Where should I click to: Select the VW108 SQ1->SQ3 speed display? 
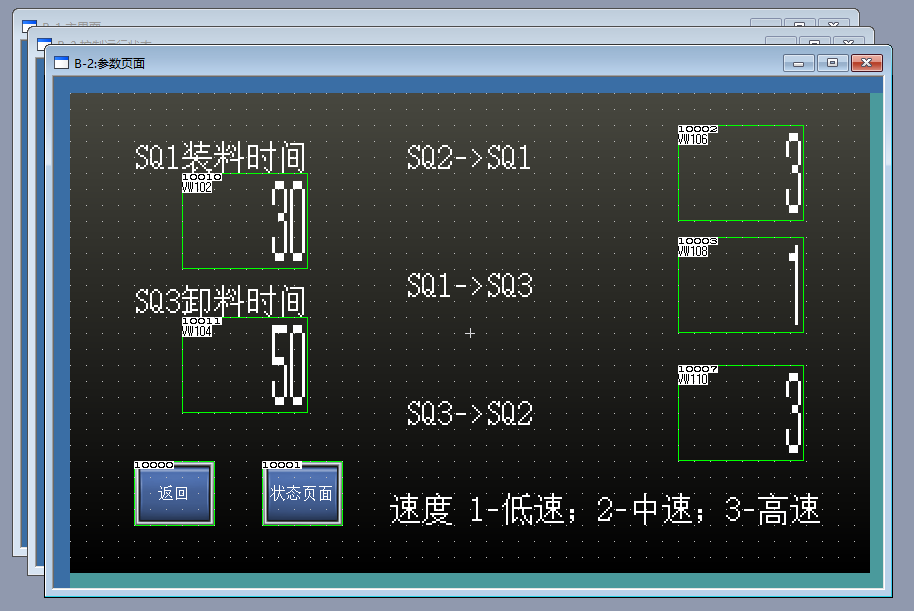pyautogui.click(x=740, y=286)
